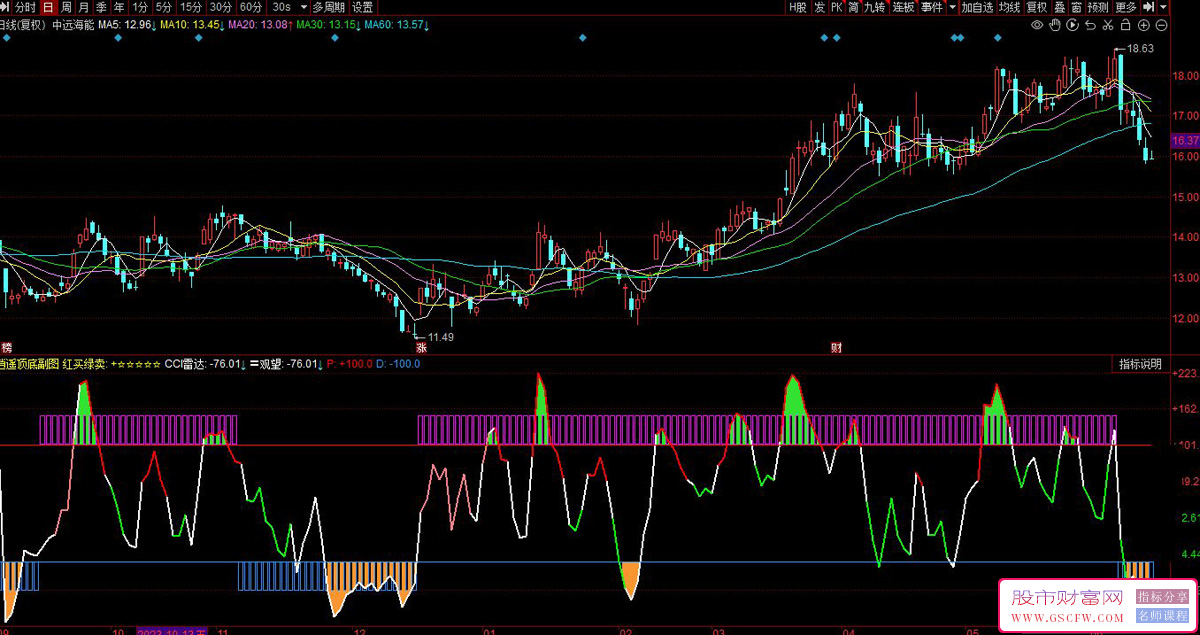Click the 加自选 button
The image size is (1200, 635).
[977, 7]
